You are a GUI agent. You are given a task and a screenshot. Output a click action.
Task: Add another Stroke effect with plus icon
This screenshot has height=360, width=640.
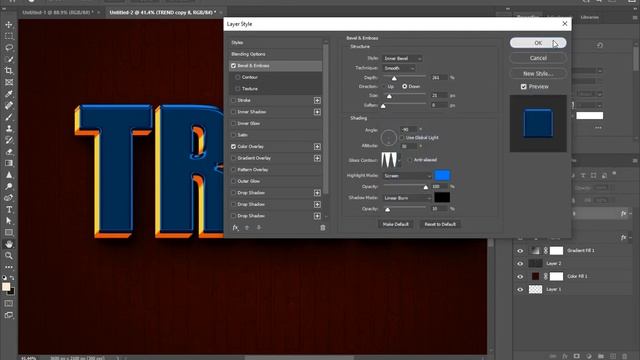click(x=317, y=100)
